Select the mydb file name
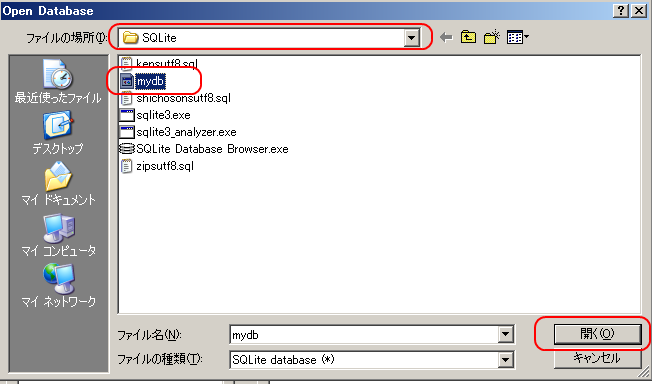 (x=151, y=81)
